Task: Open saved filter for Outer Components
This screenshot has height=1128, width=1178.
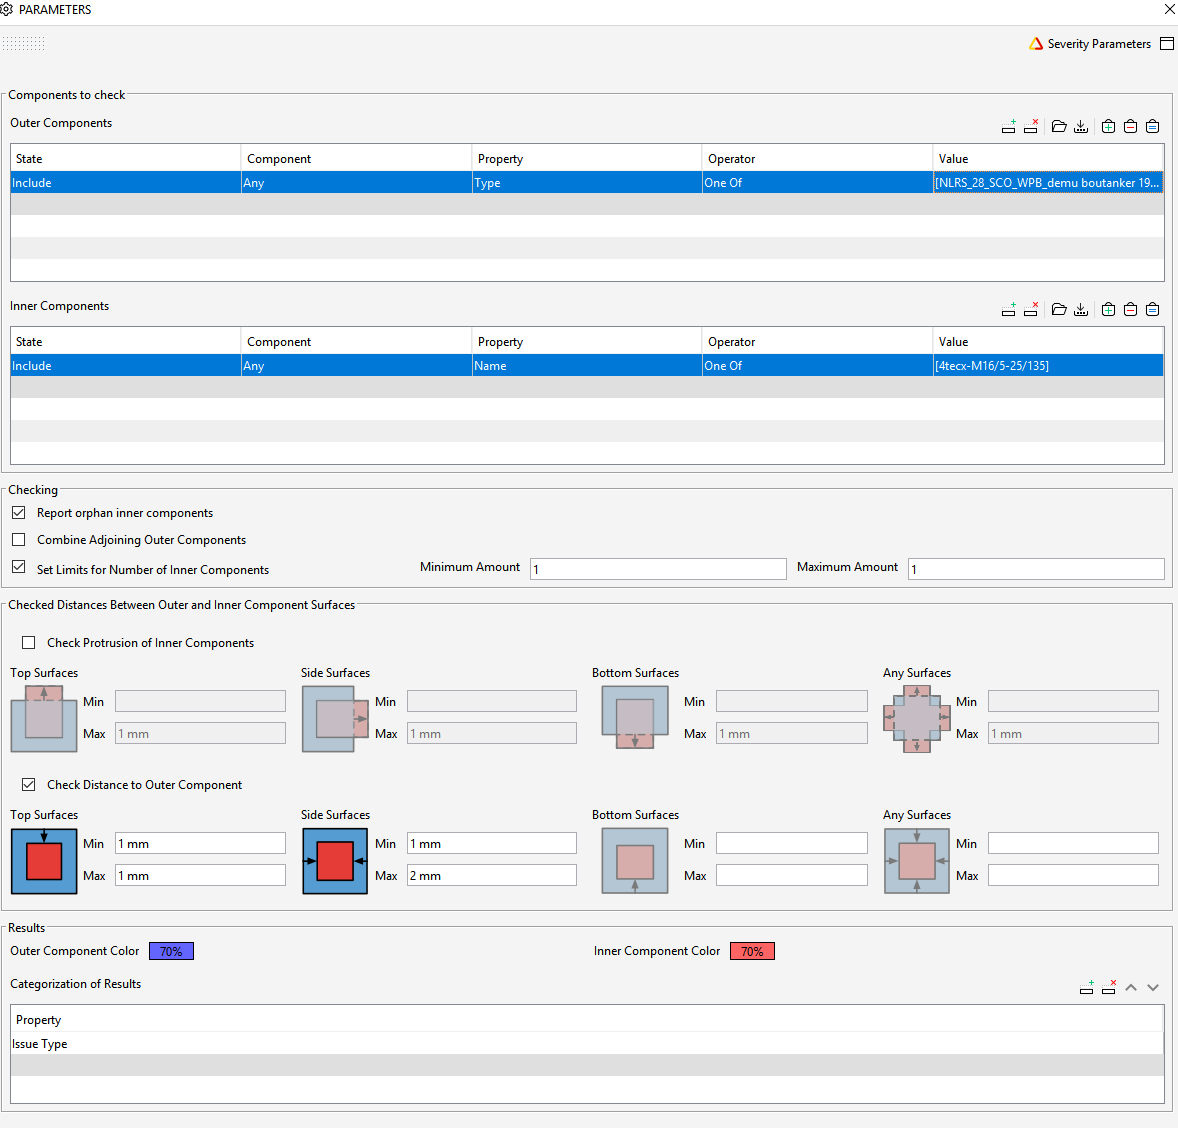Action: (x=1059, y=126)
